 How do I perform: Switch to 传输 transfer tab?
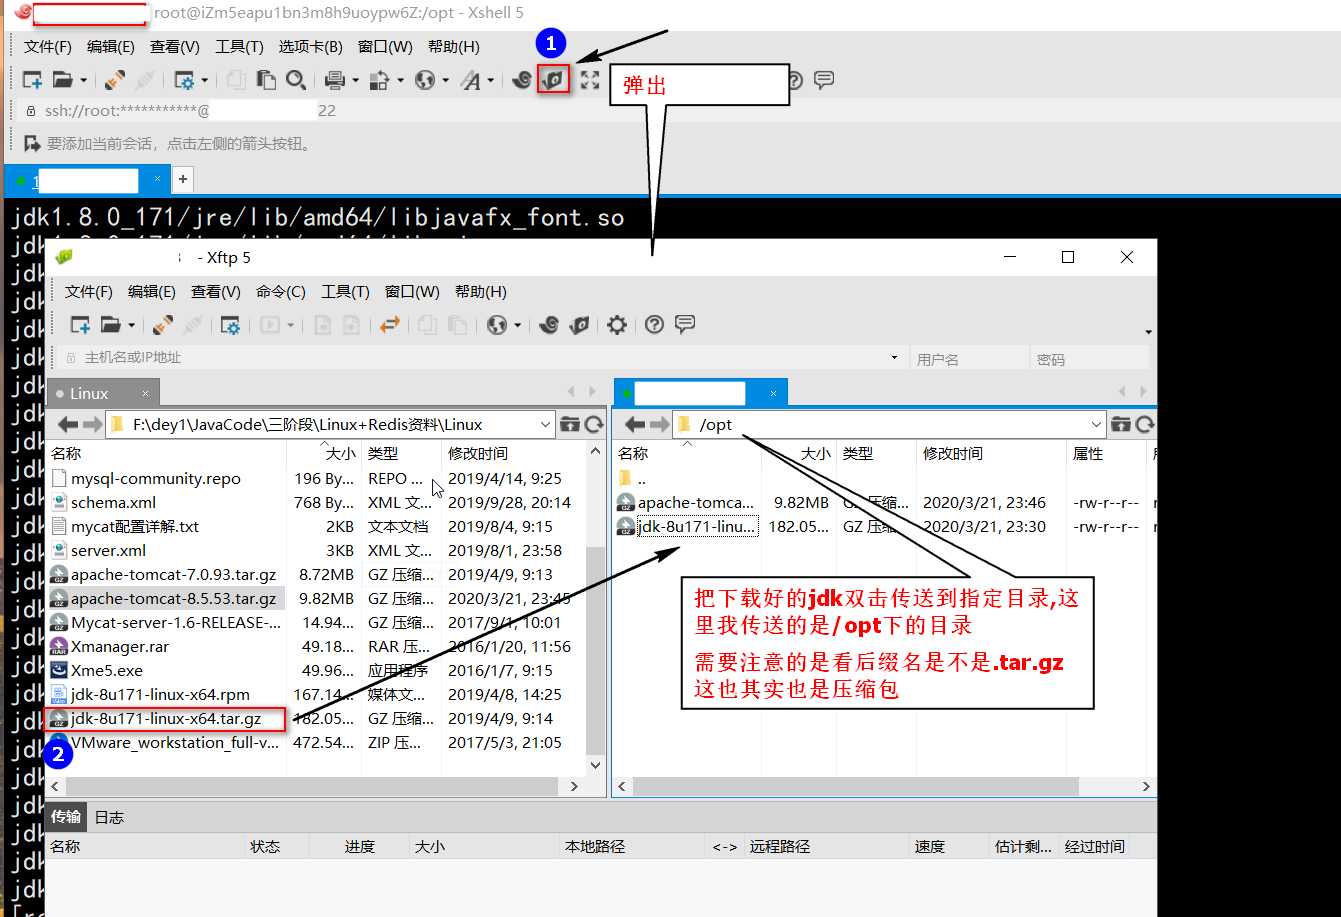[66, 817]
